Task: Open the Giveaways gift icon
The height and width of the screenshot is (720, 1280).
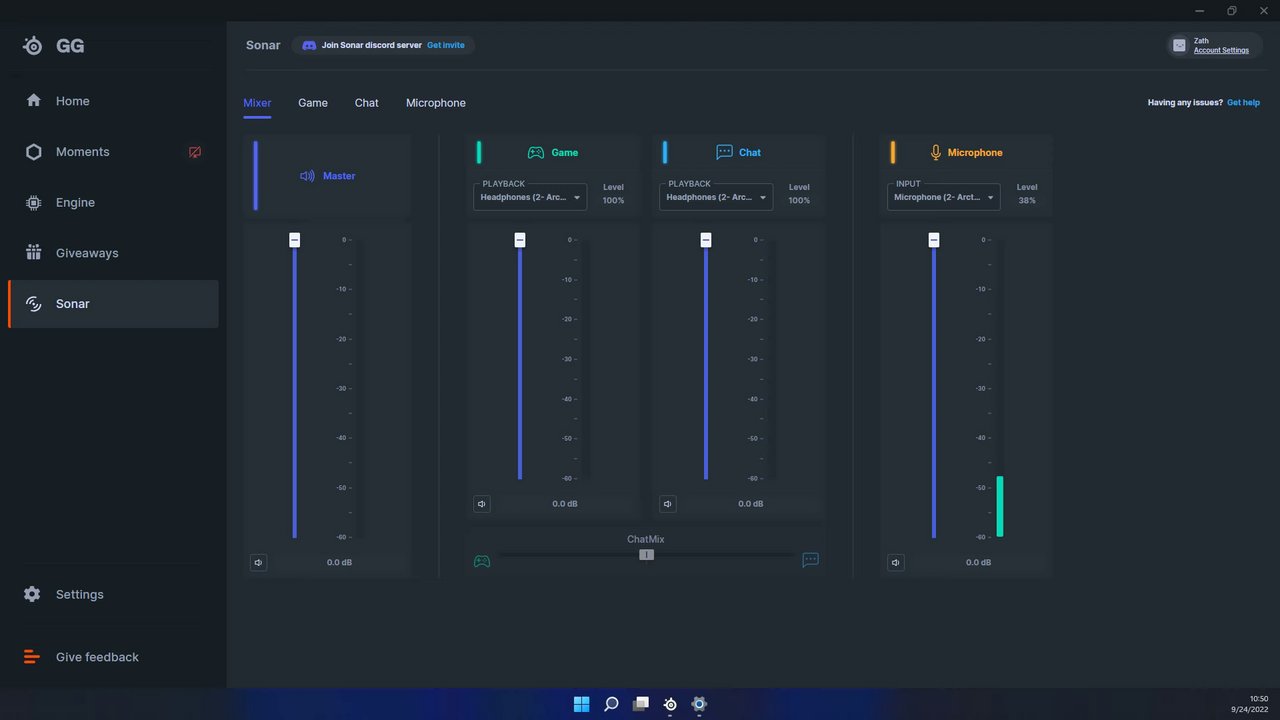Action: pyautogui.click(x=33, y=253)
